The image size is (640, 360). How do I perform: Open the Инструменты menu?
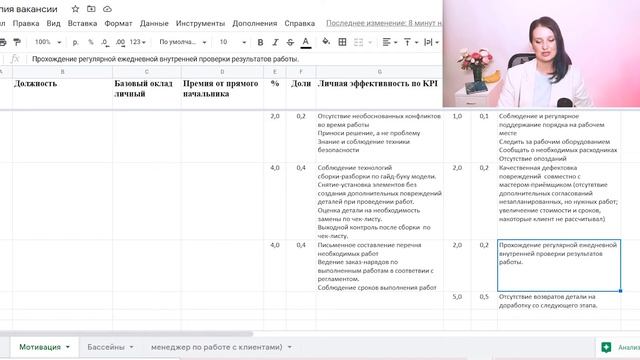pyautogui.click(x=200, y=23)
